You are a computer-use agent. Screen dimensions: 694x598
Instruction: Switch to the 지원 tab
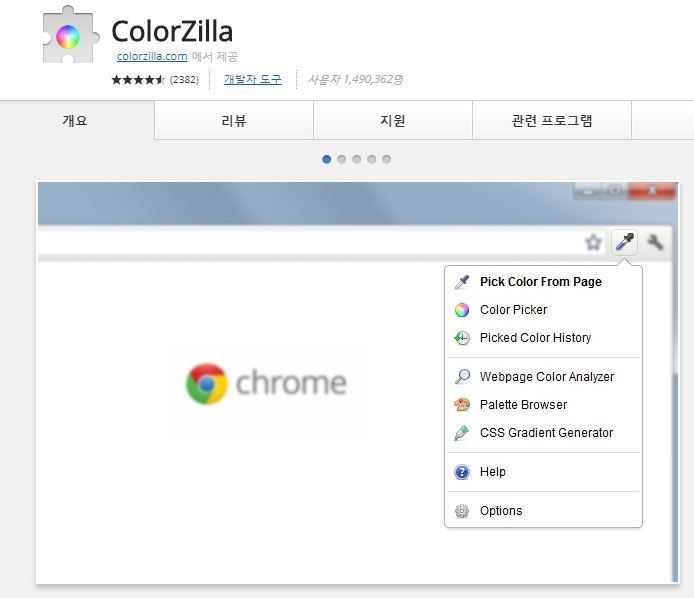pos(393,120)
